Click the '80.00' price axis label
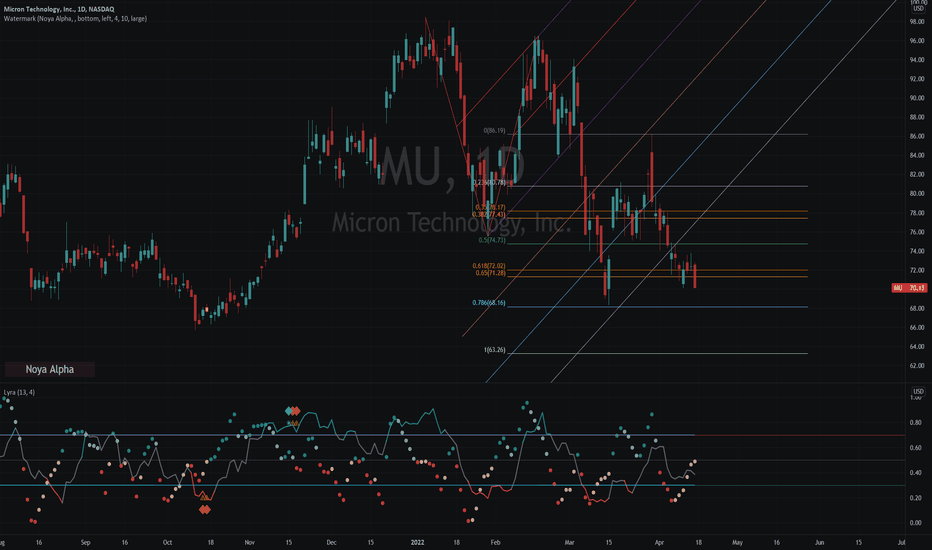 pos(917,193)
